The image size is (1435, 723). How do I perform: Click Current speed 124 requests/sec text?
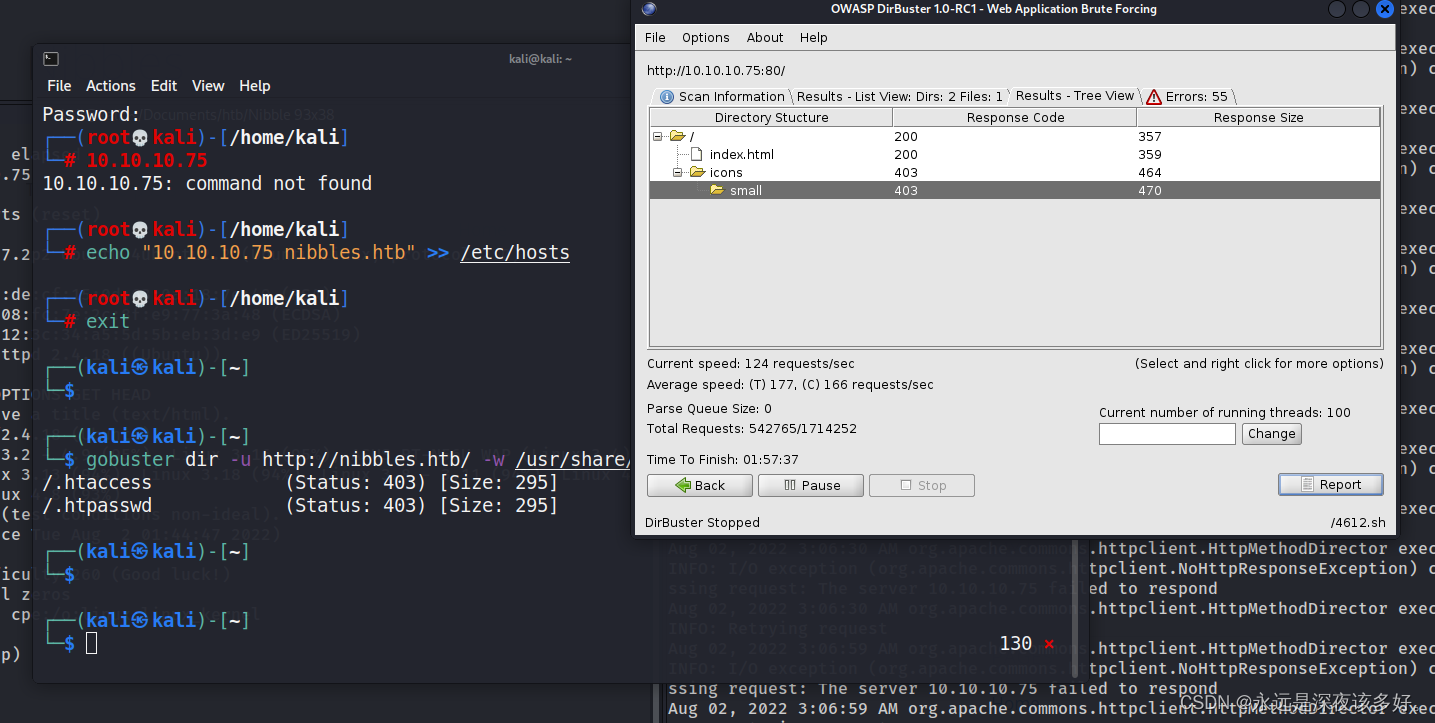click(751, 364)
